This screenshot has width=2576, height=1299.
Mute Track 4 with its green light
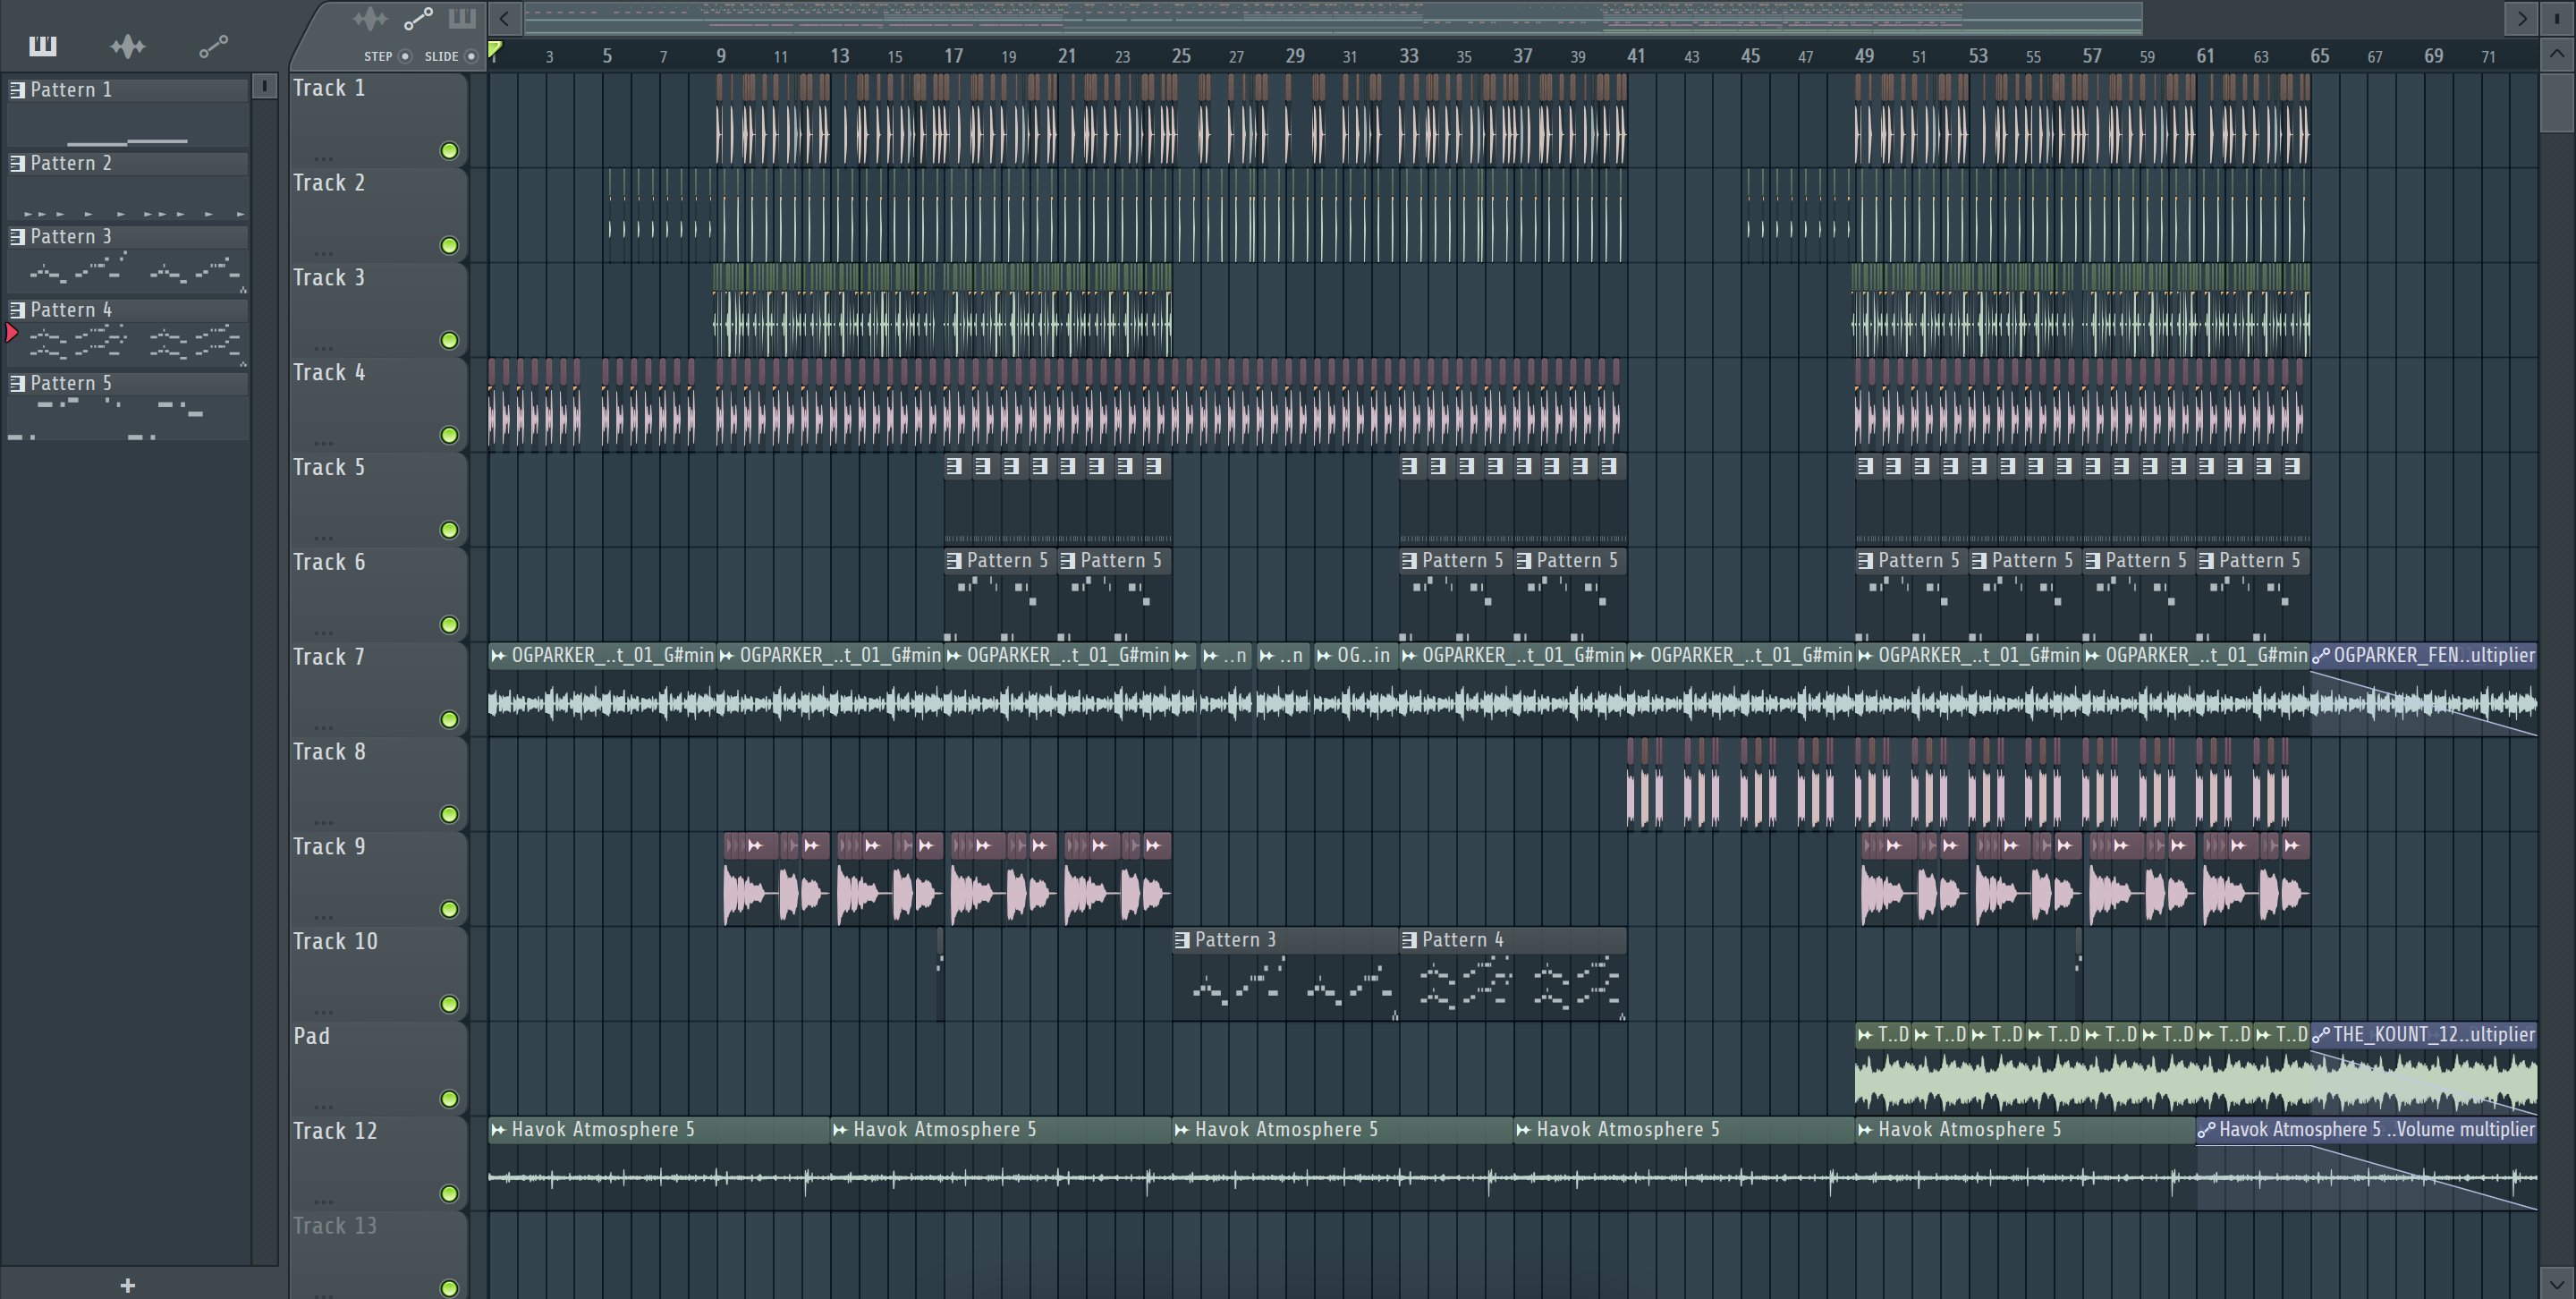coord(449,435)
